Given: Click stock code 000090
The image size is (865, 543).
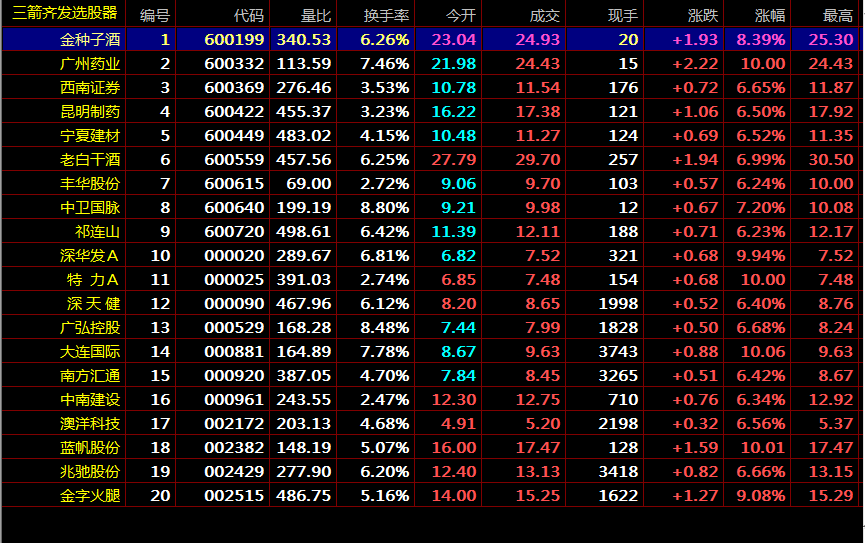Looking at the screenshot, I should click(x=234, y=304).
